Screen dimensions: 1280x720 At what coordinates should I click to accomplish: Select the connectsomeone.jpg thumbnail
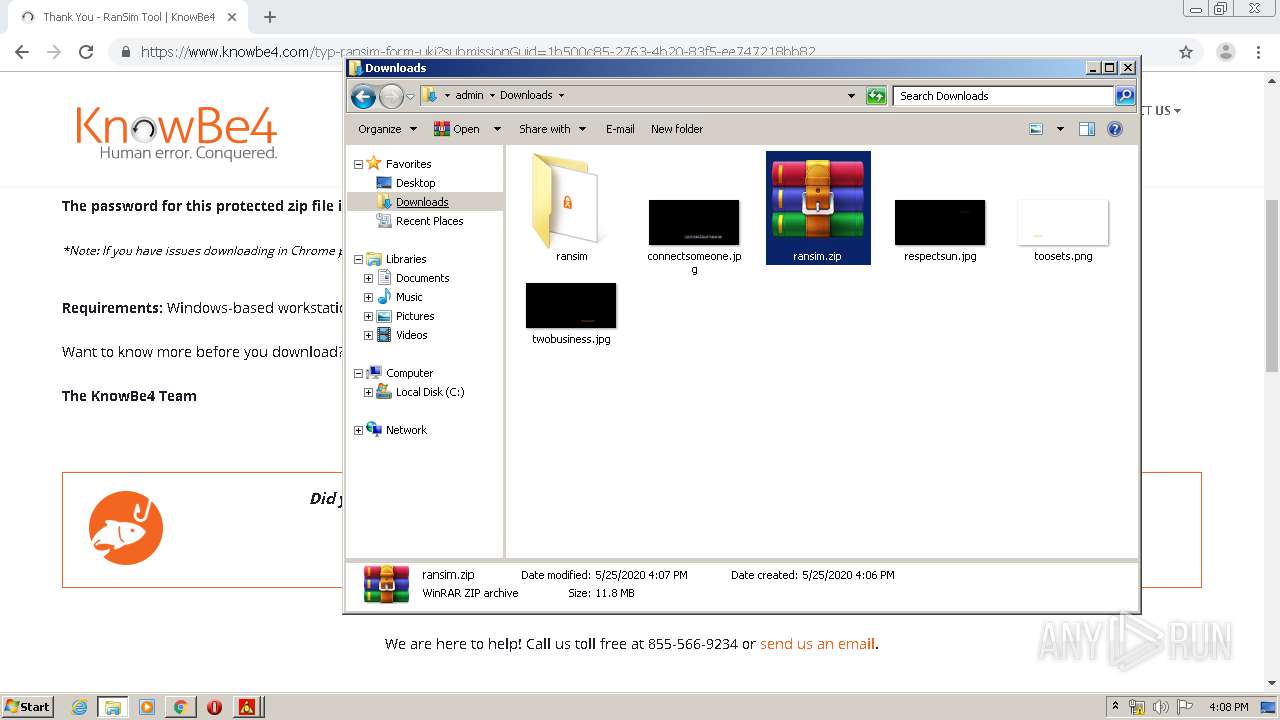tap(694, 224)
